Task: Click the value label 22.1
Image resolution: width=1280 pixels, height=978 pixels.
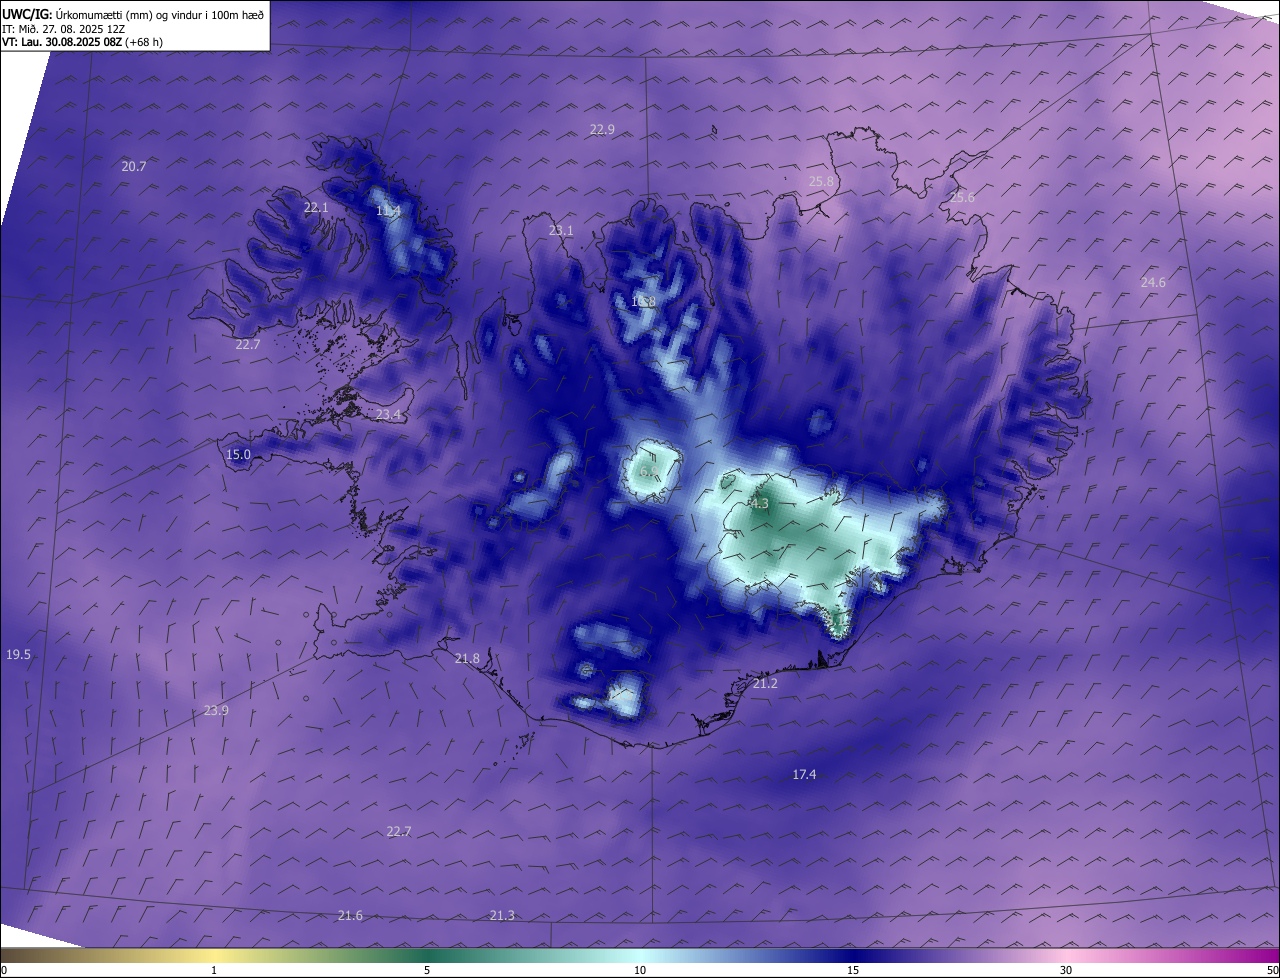Action: 316,207
